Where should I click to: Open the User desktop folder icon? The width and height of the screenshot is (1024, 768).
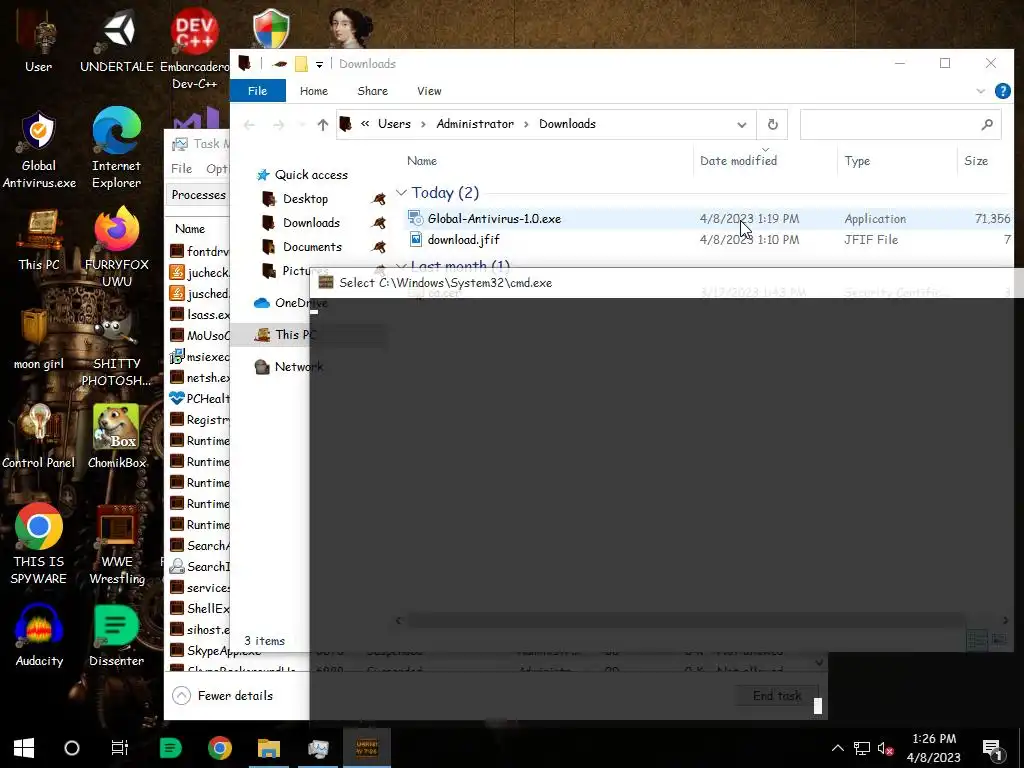[x=39, y=42]
